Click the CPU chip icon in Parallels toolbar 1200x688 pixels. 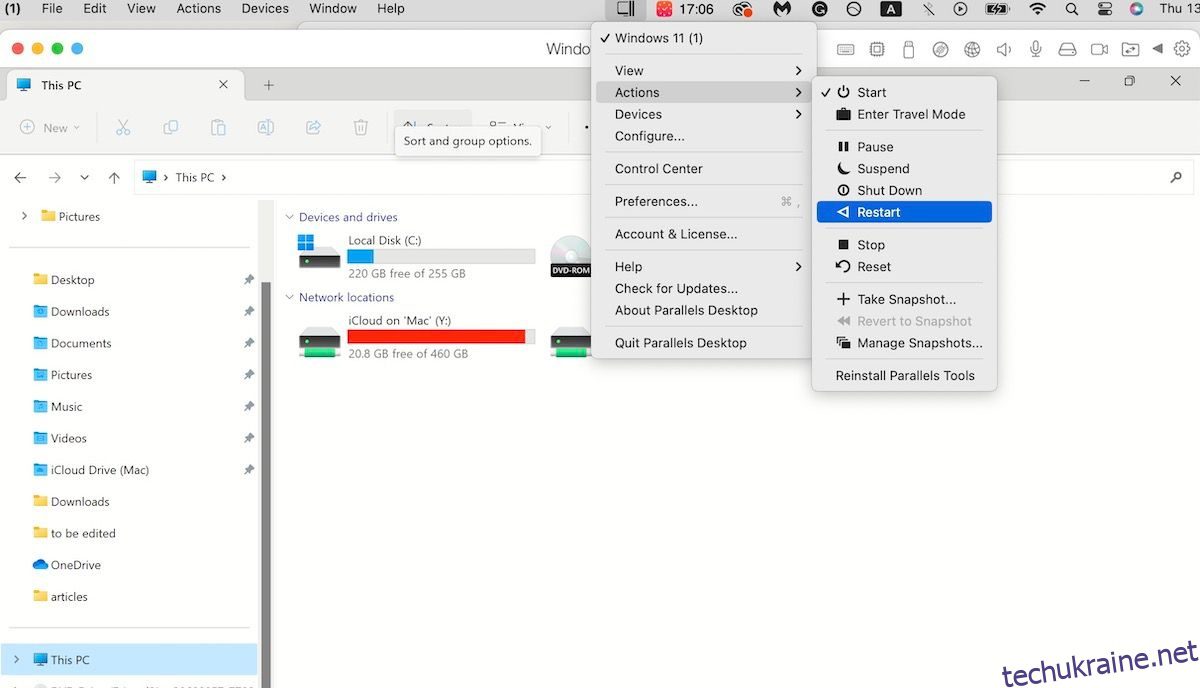877,49
